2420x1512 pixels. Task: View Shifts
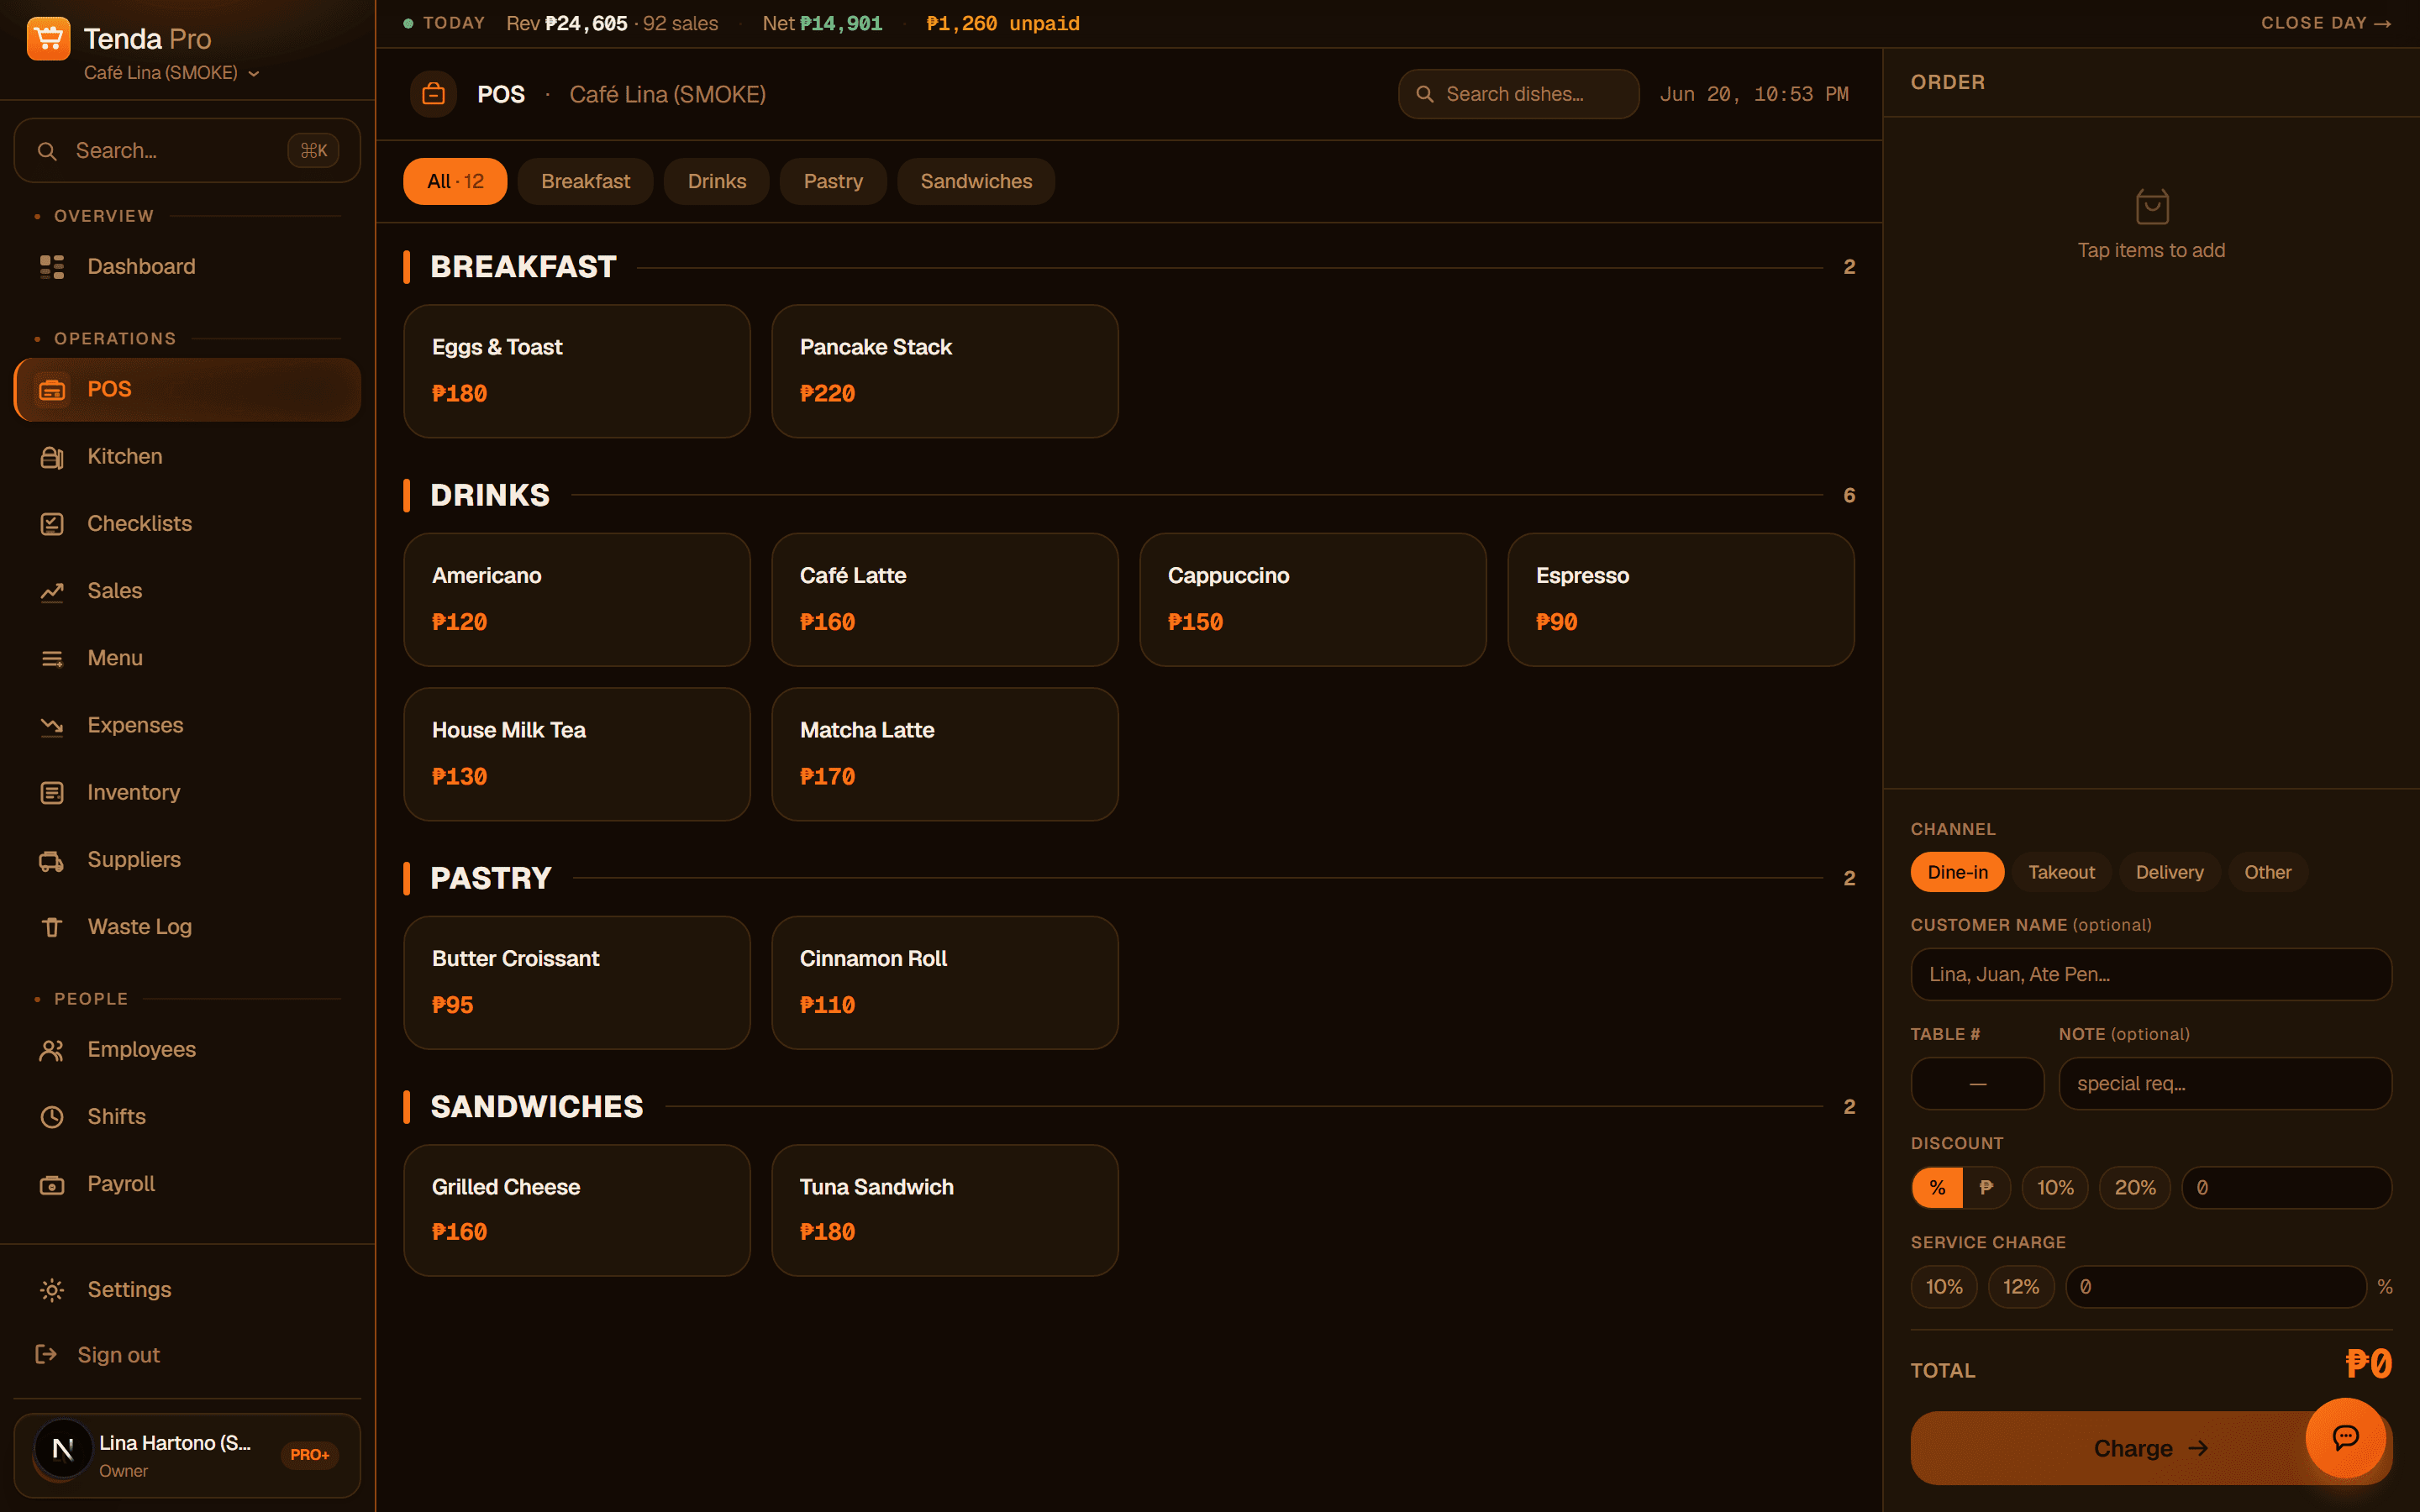pyautogui.click(x=187, y=1116)
